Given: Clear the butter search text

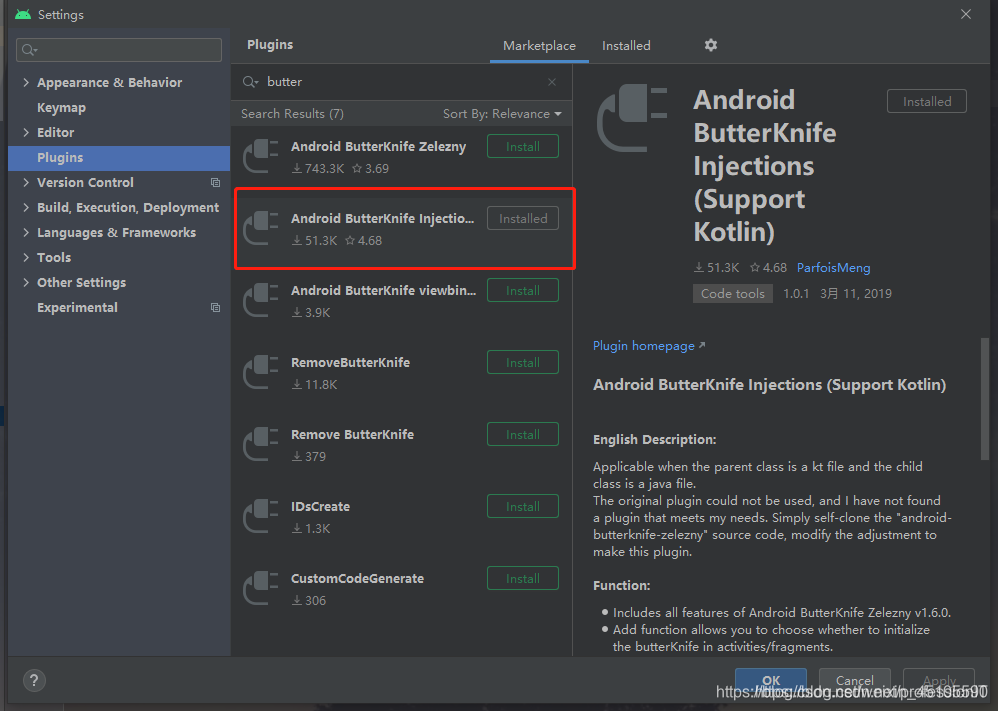Looking at the screenshot, I should click(552, 82).
